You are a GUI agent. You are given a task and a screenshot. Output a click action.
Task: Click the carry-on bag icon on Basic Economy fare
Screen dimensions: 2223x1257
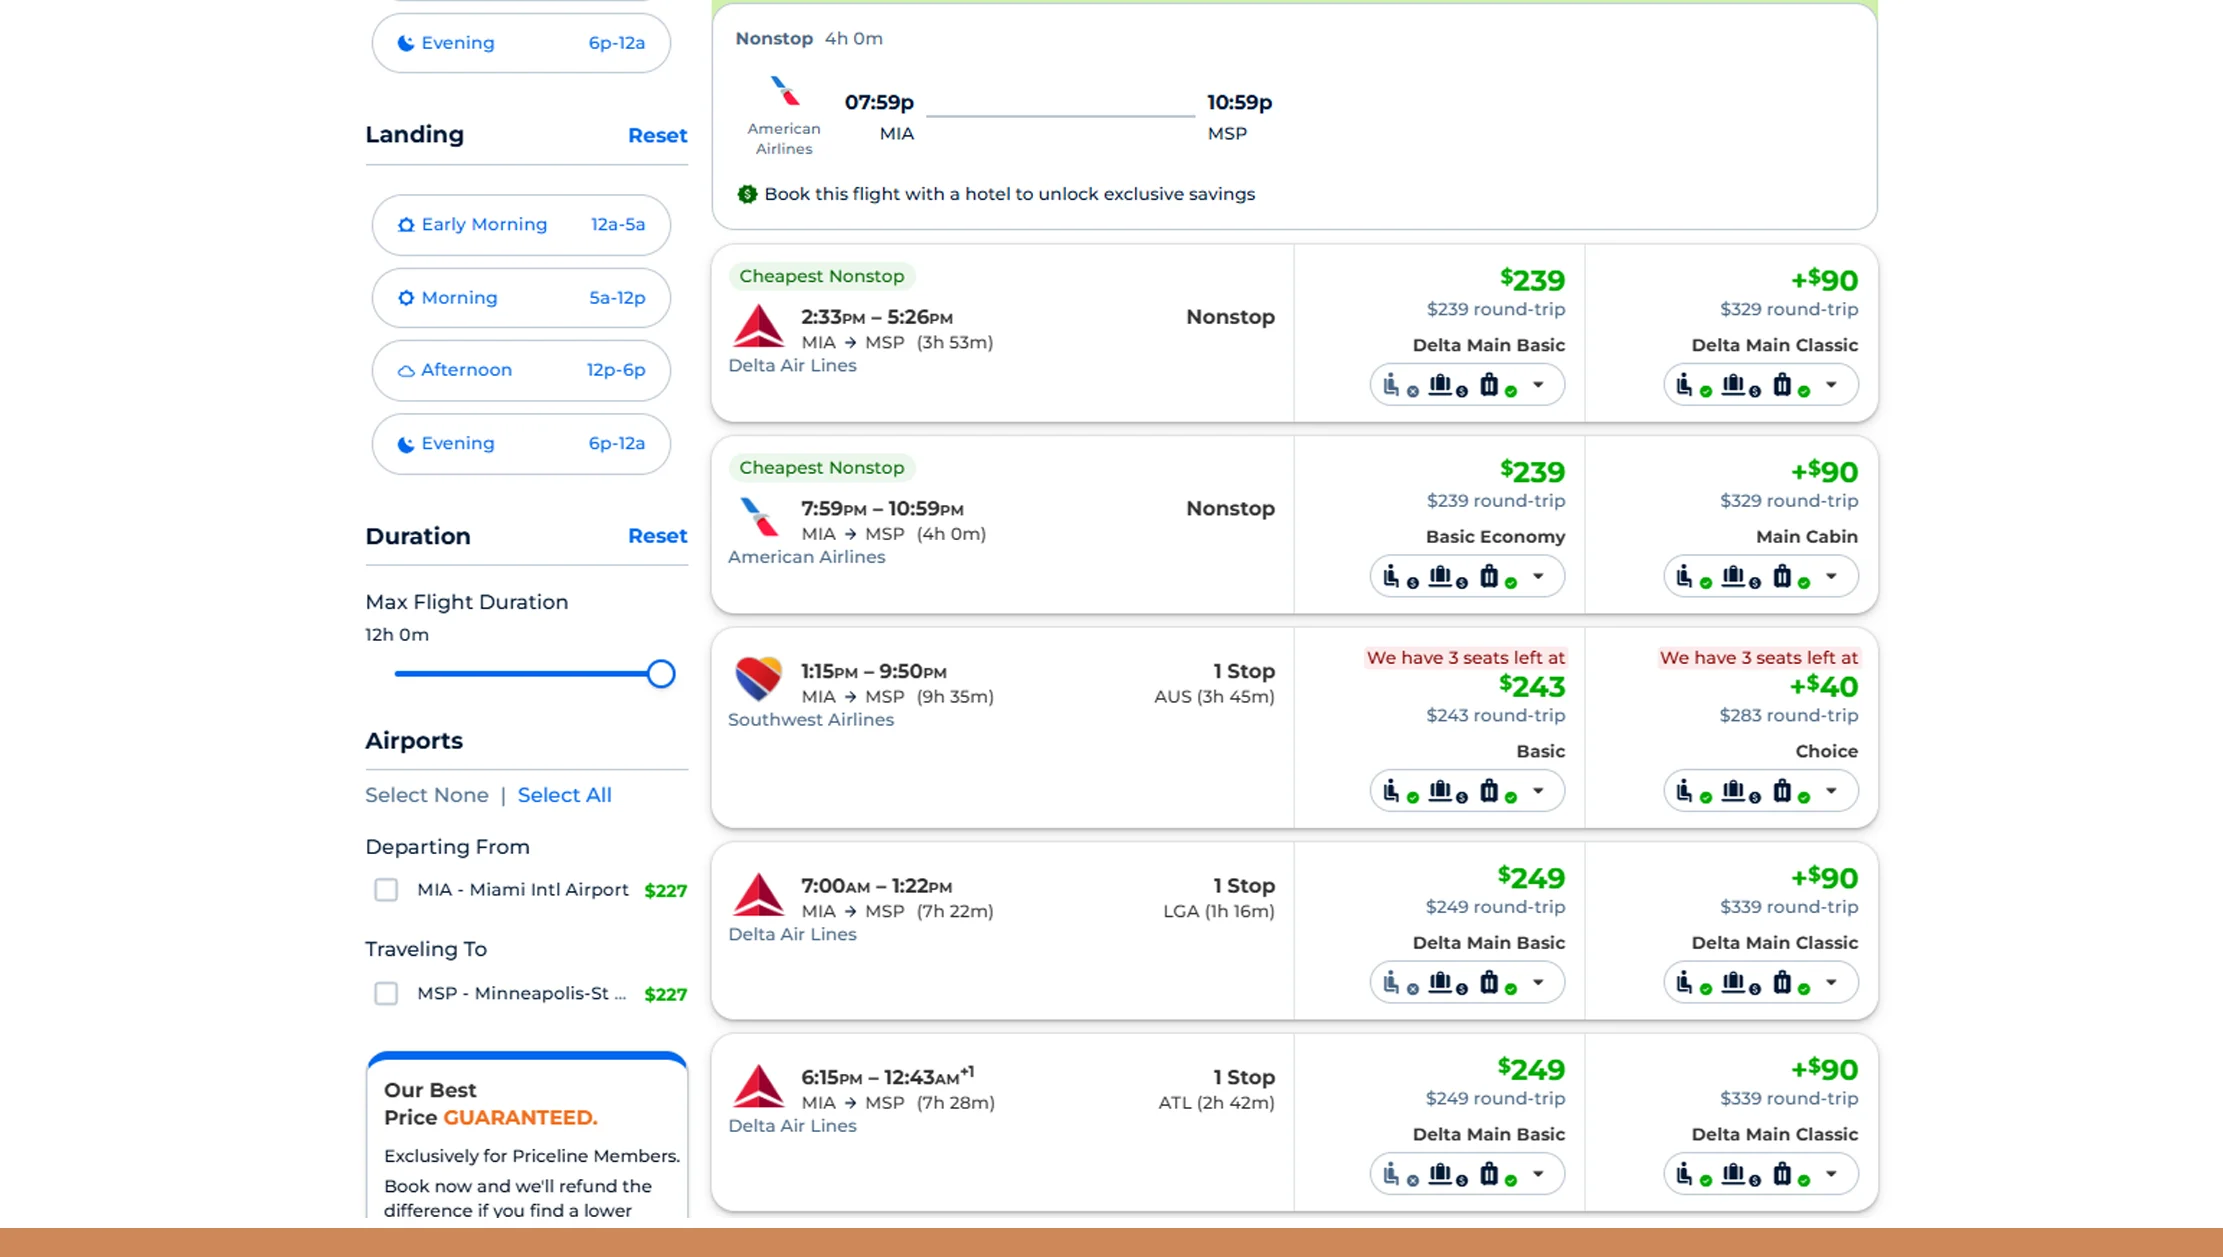pos(1441,576)
